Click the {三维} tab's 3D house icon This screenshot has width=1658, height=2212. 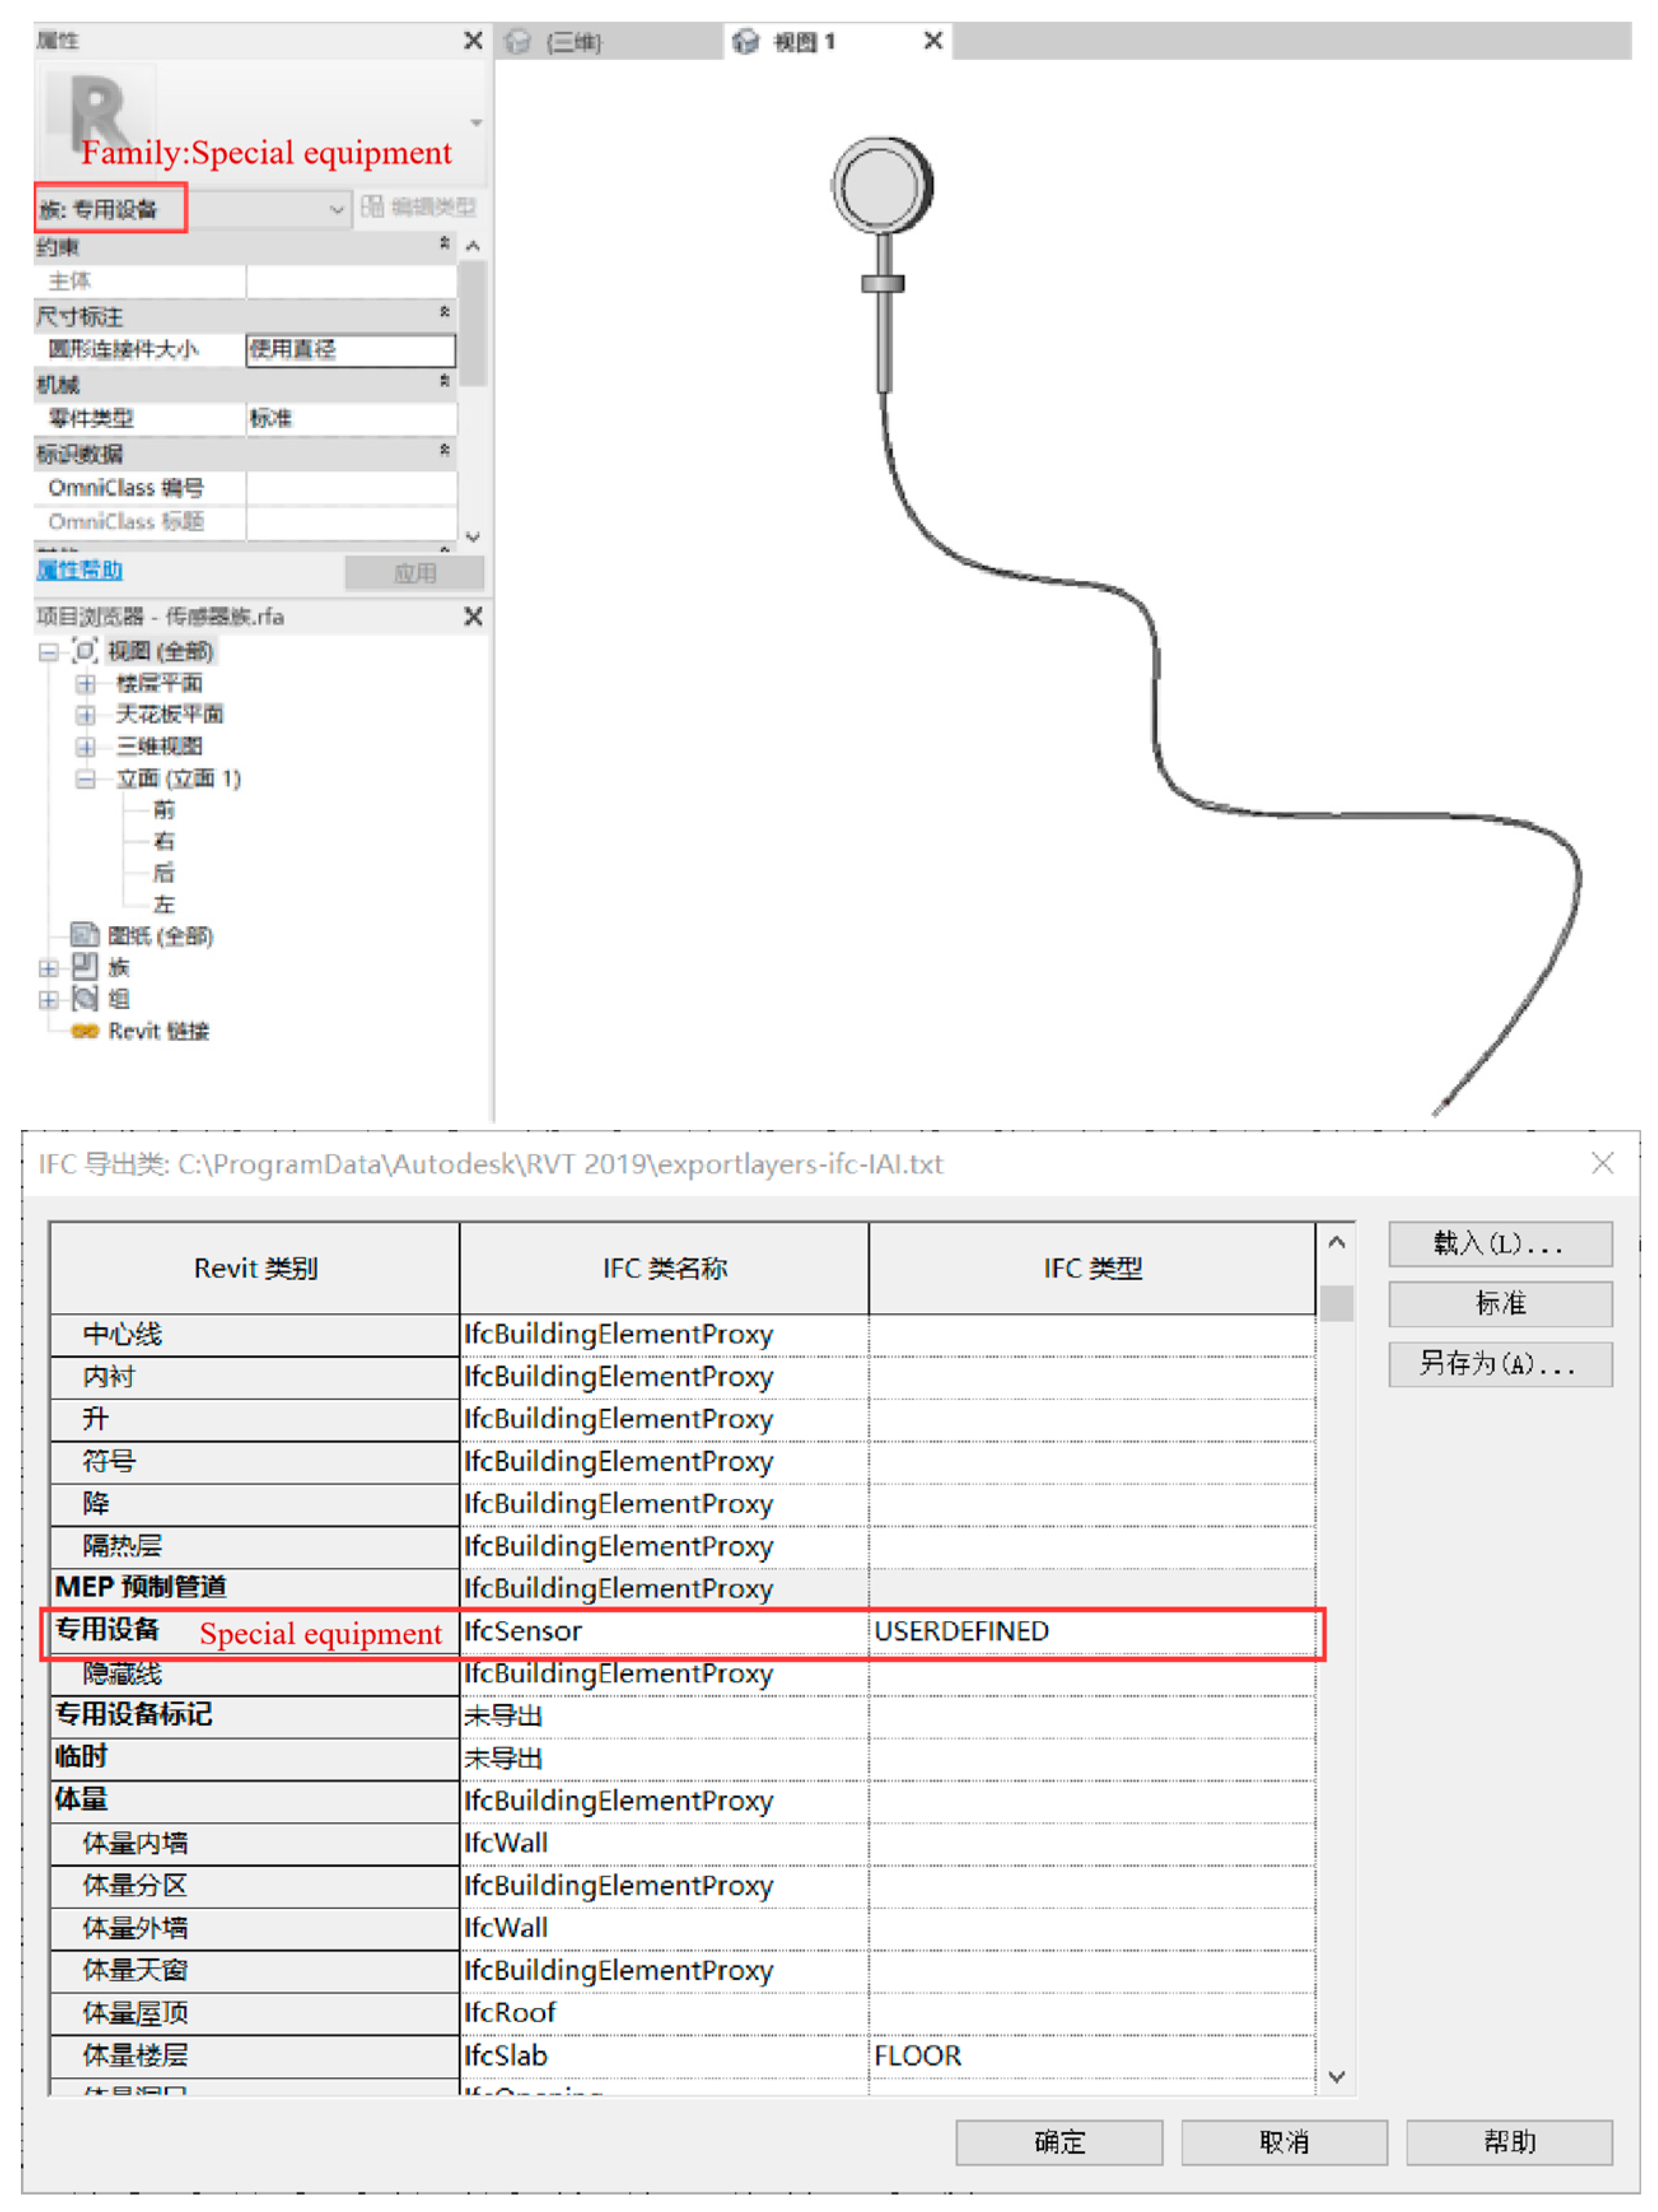coord(517,42)
